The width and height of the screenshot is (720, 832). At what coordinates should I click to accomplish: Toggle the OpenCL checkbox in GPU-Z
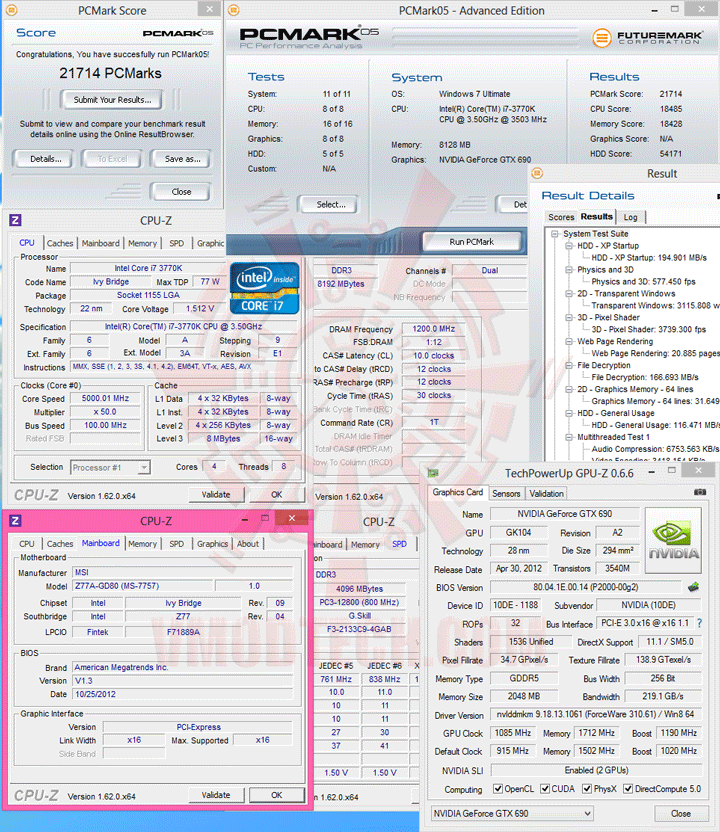coord(498,788)
